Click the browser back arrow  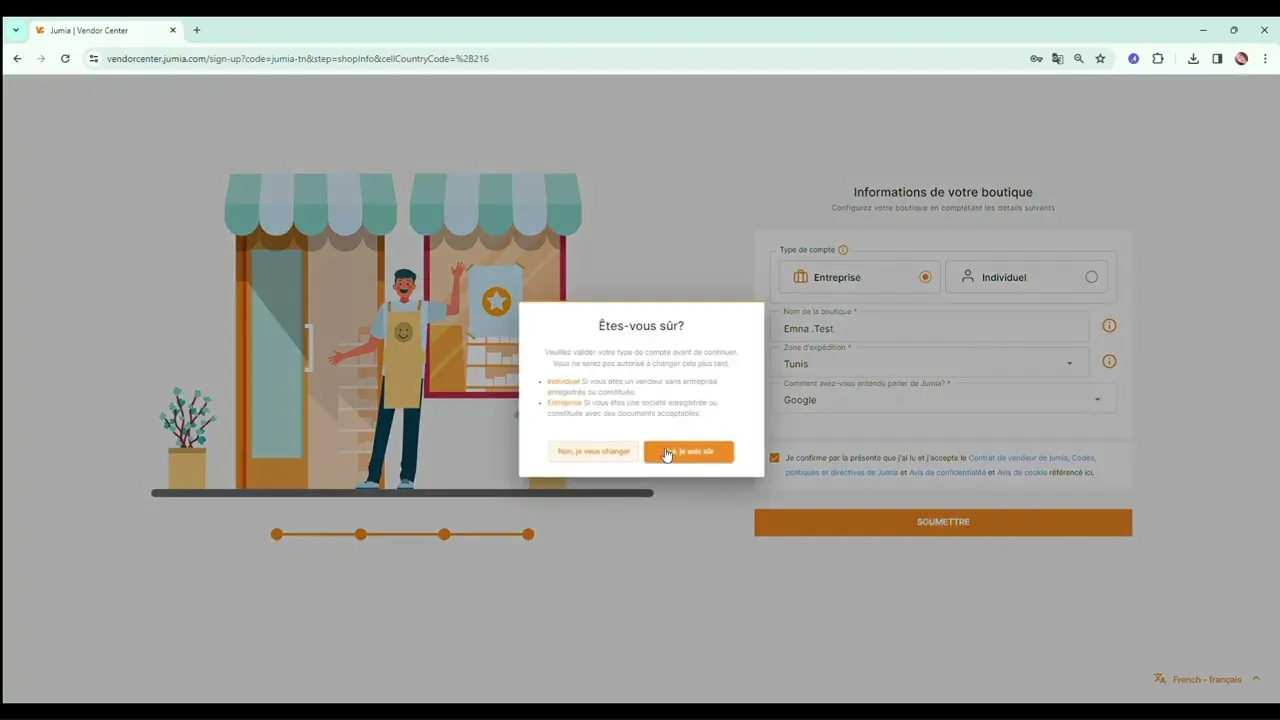17,59
